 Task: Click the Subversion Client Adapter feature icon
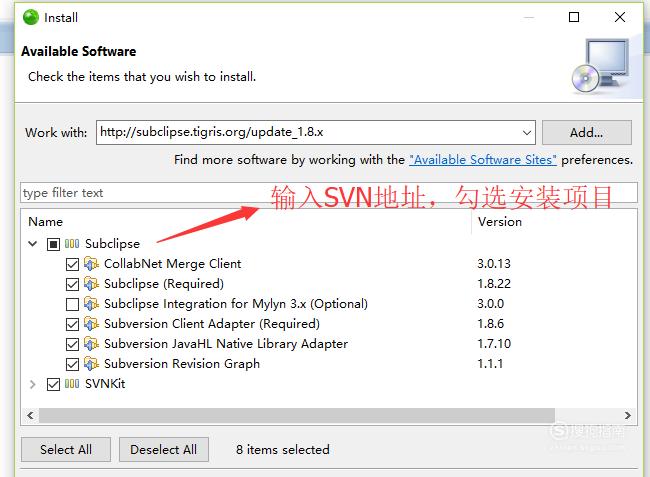[91, 324]
